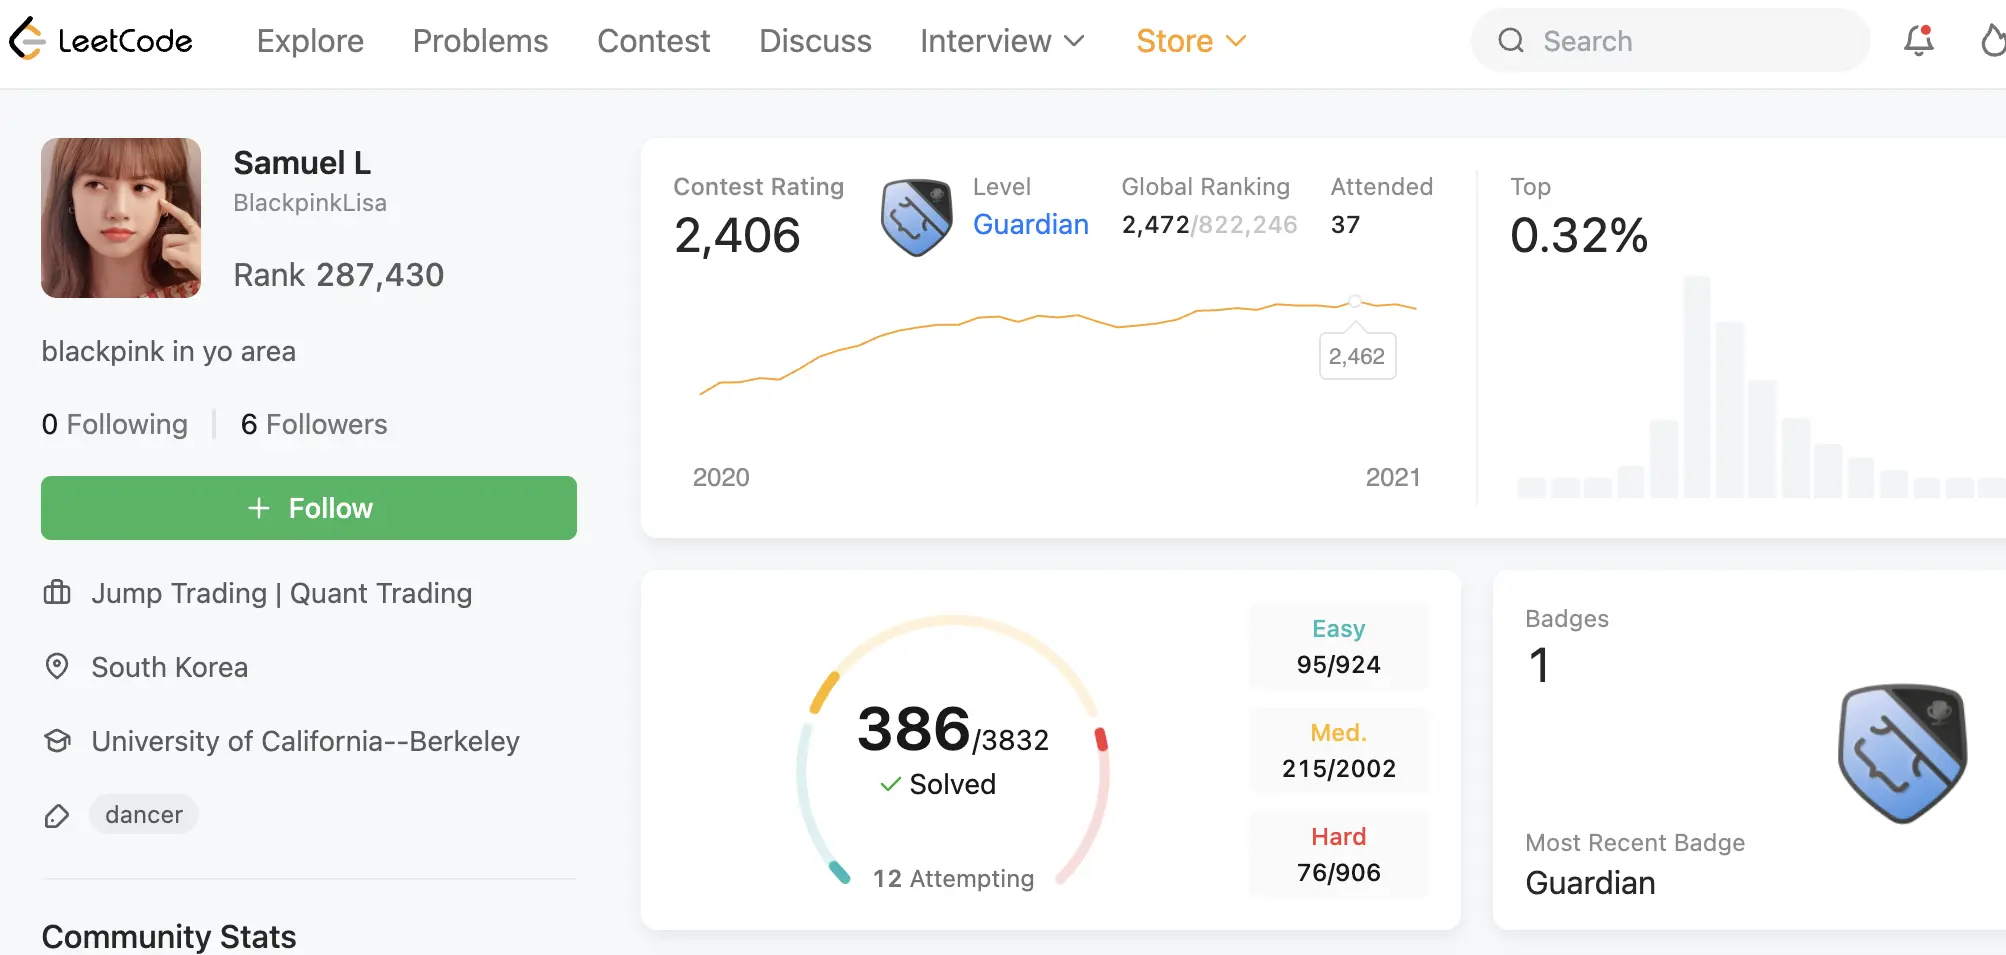Go to Problems
This screenshot has height=955, width=2006.
[480, 41]
